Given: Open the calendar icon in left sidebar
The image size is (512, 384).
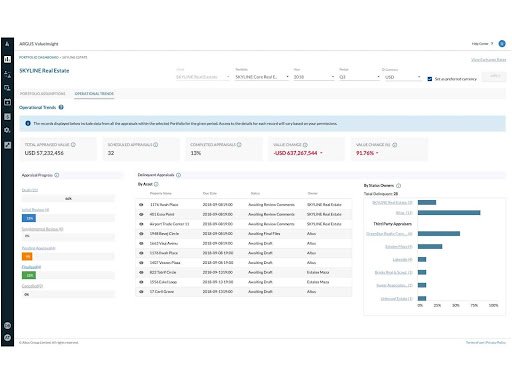Looking at the screenshot, I should tap(7, 102).
